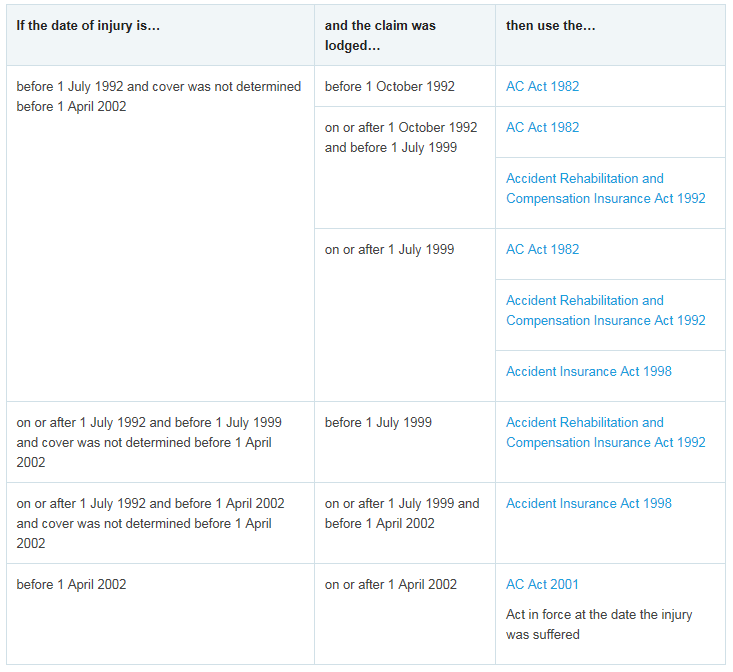Screen dimensions: 733x672
Task: Open the AC Act 2001 link
Action: (542, 585)
